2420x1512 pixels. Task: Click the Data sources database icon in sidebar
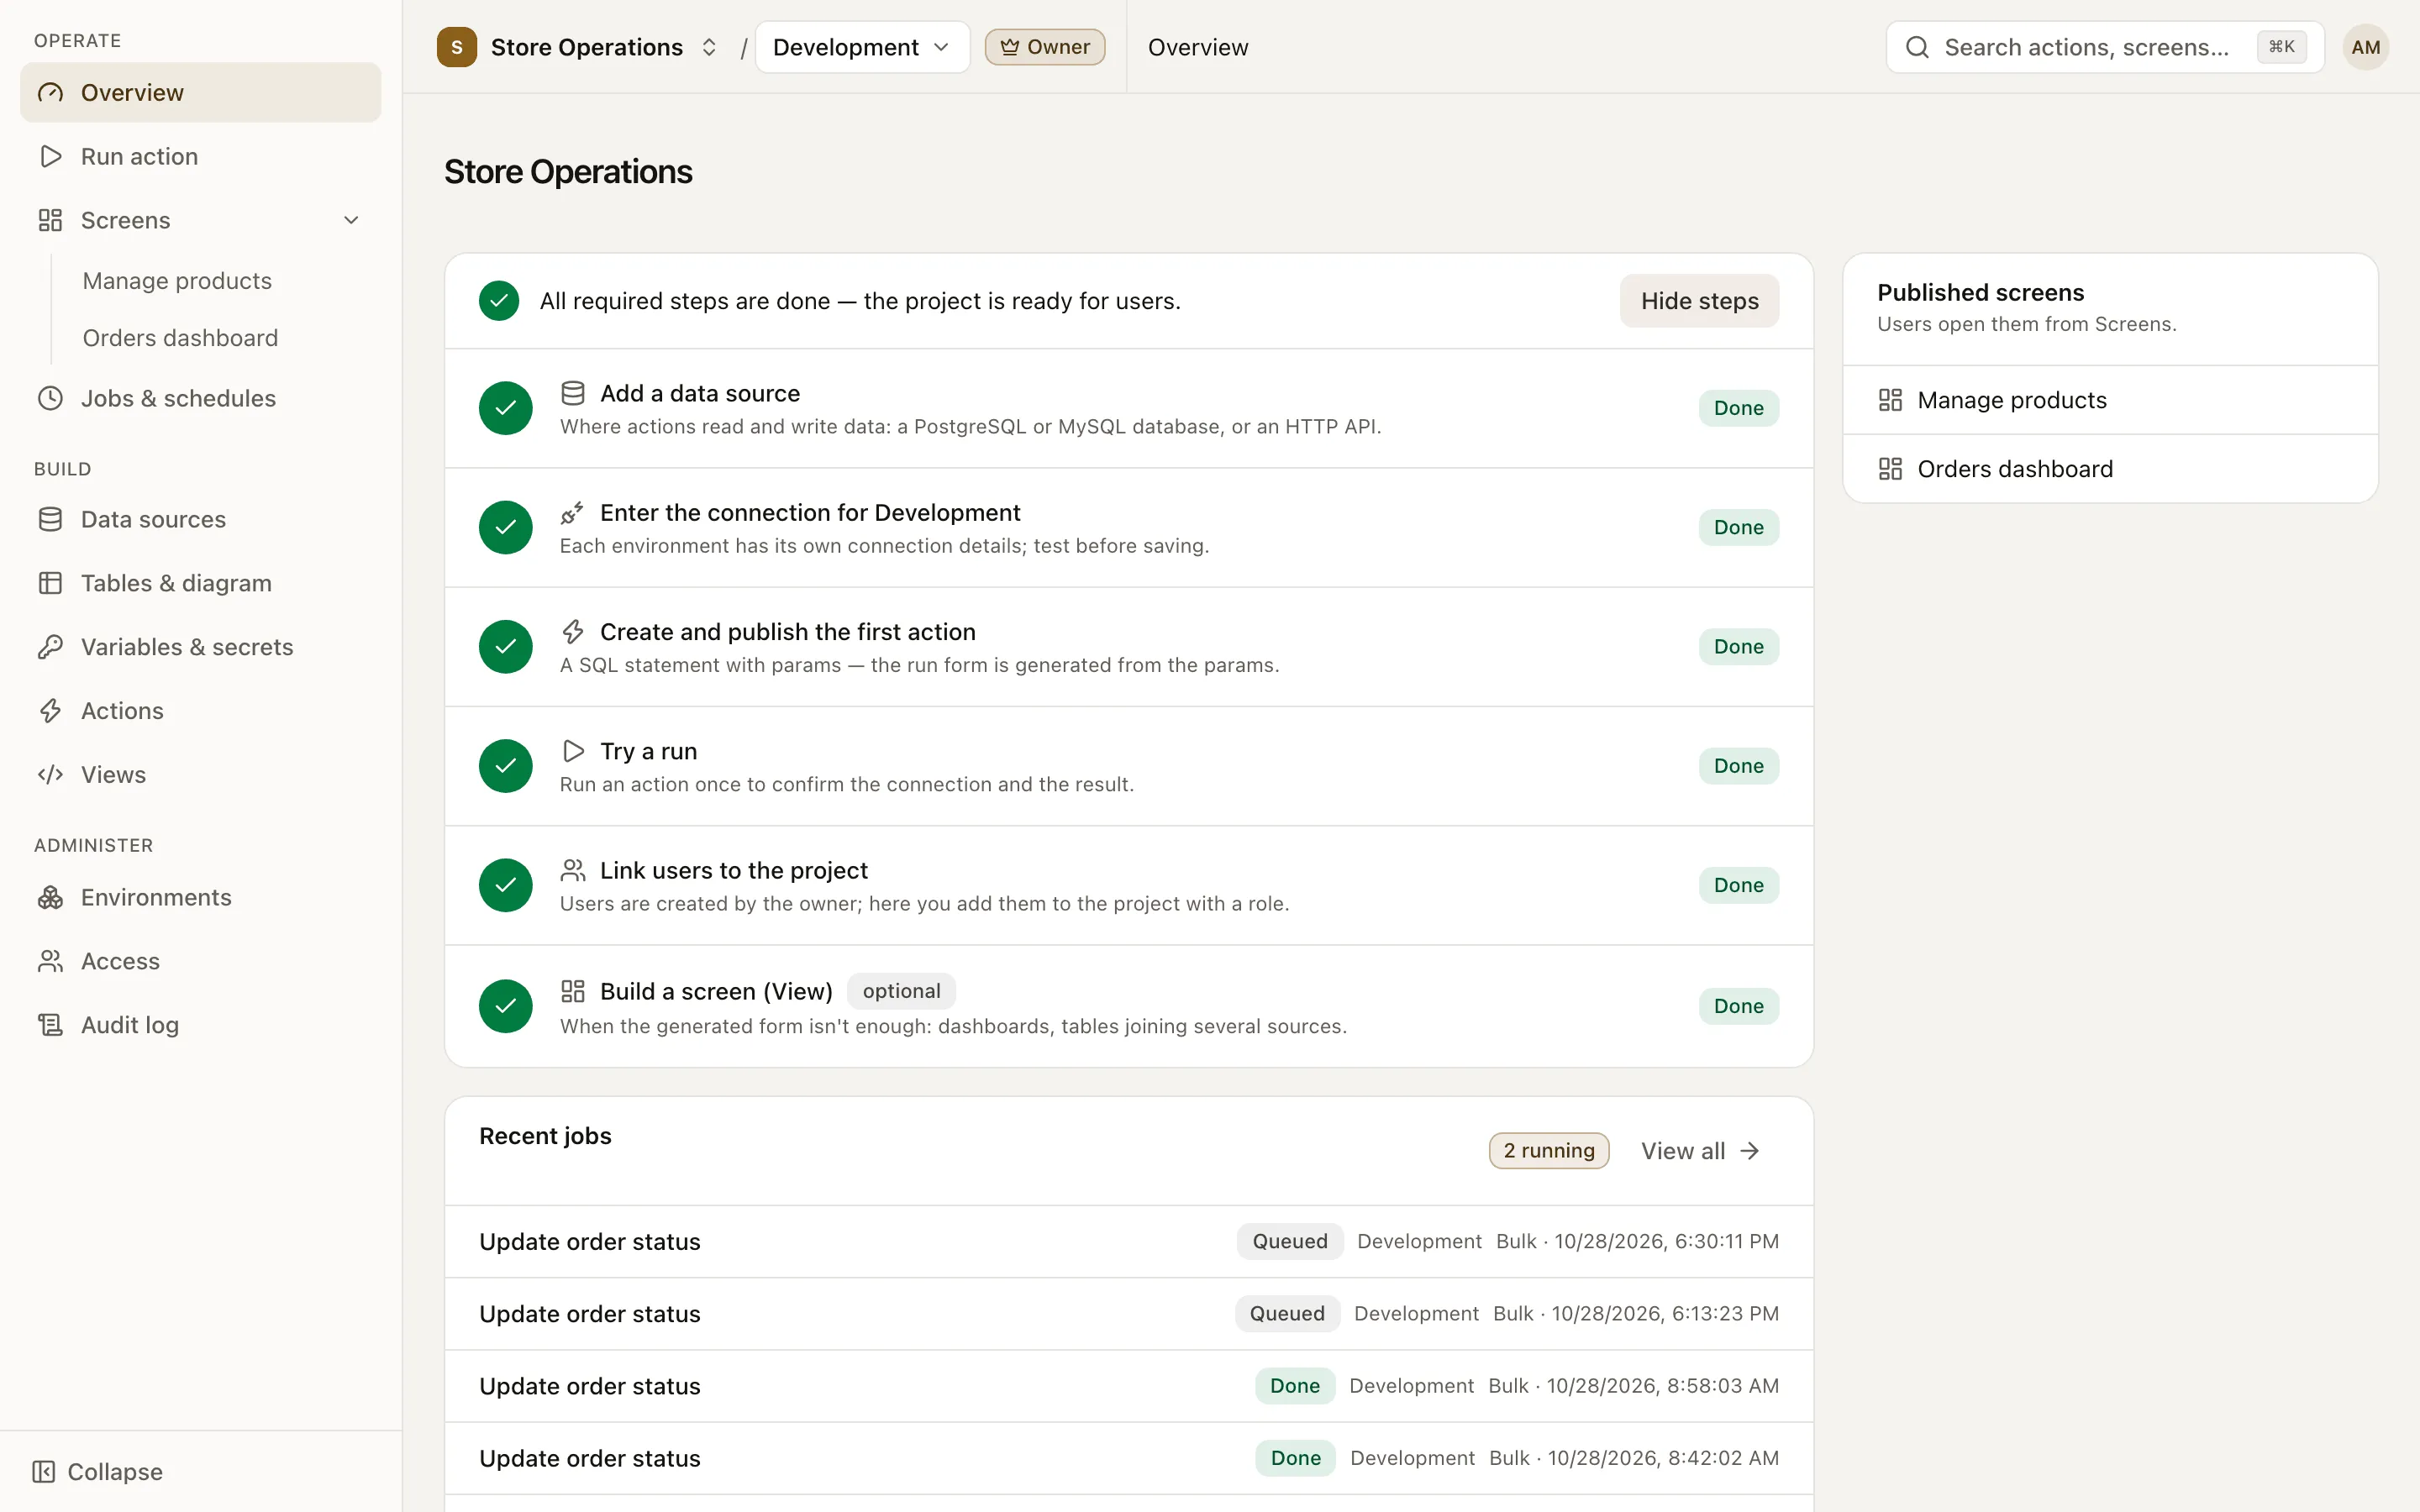(x=50, y=520)
